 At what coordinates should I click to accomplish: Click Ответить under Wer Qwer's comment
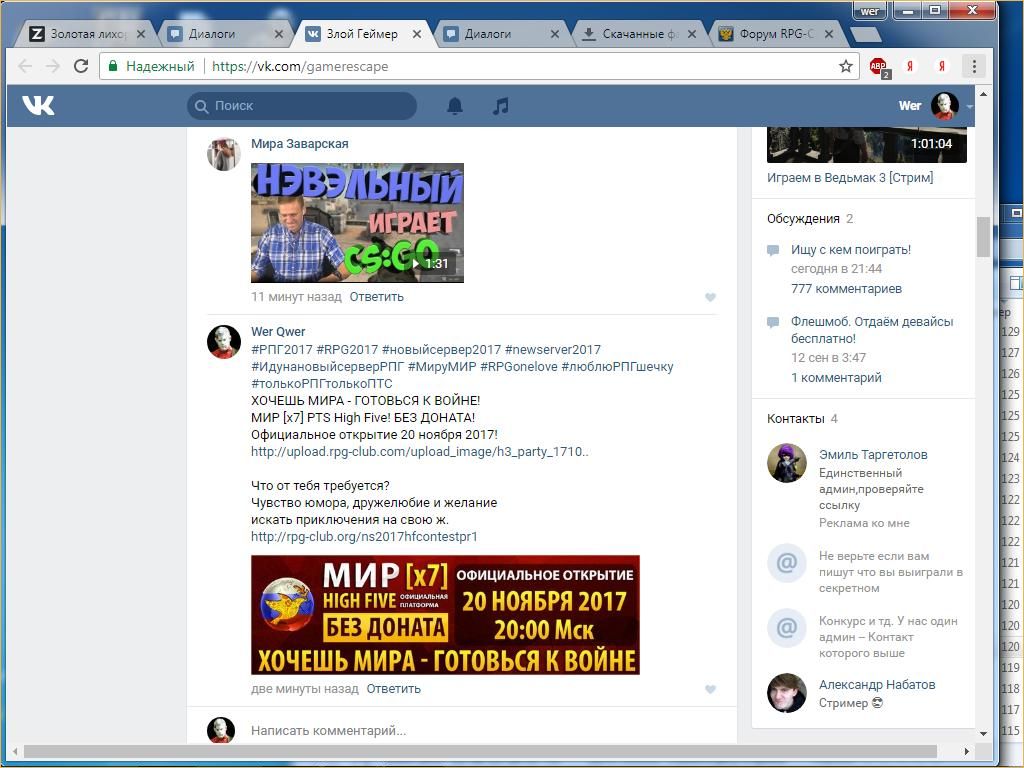(x=393, y=689)
